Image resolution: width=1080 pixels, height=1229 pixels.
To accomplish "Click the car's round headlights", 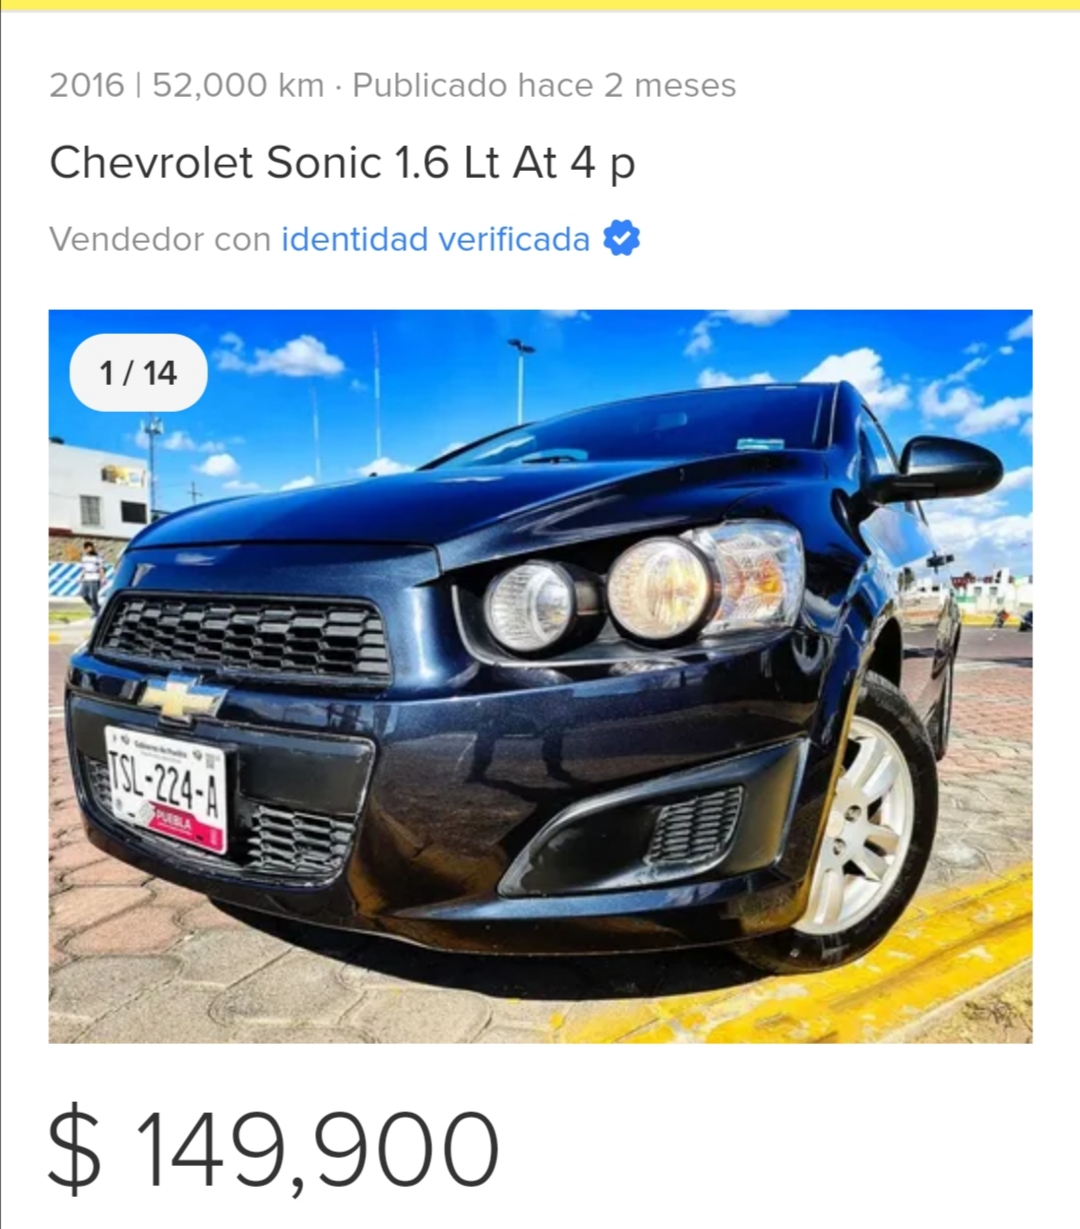I will point(600,592).
